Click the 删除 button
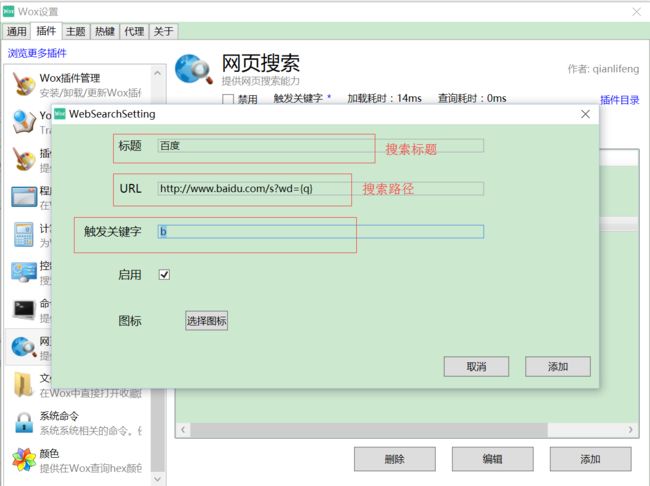 point(395,459)
